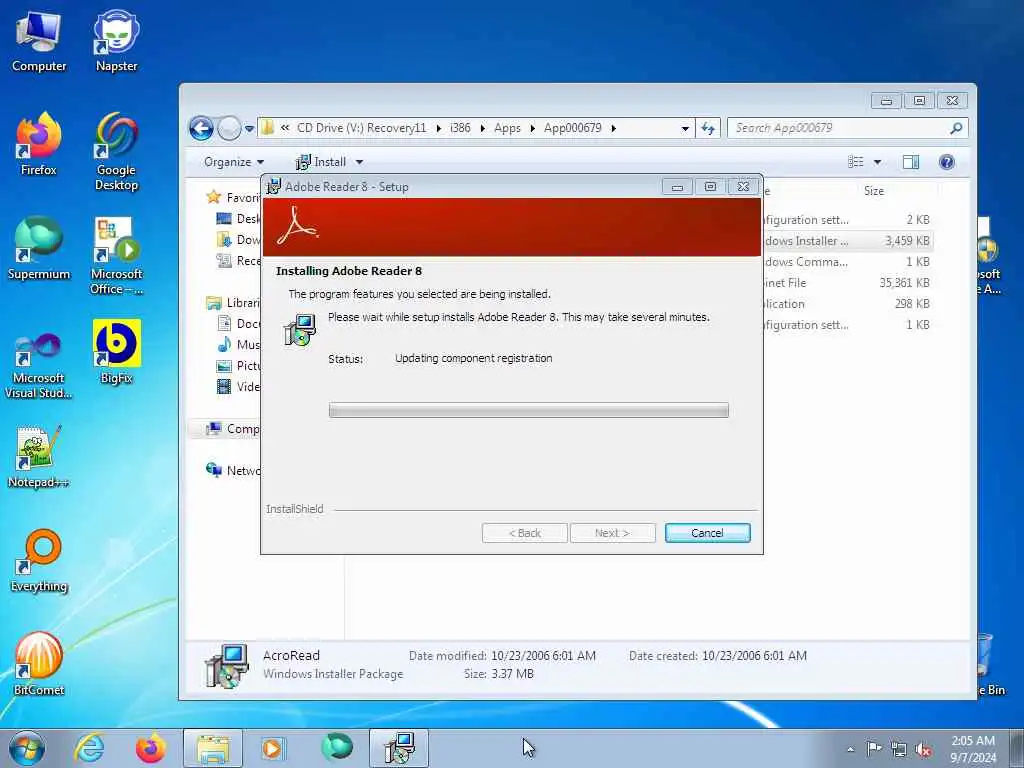Sort by the Size column header

click(874, 191)
